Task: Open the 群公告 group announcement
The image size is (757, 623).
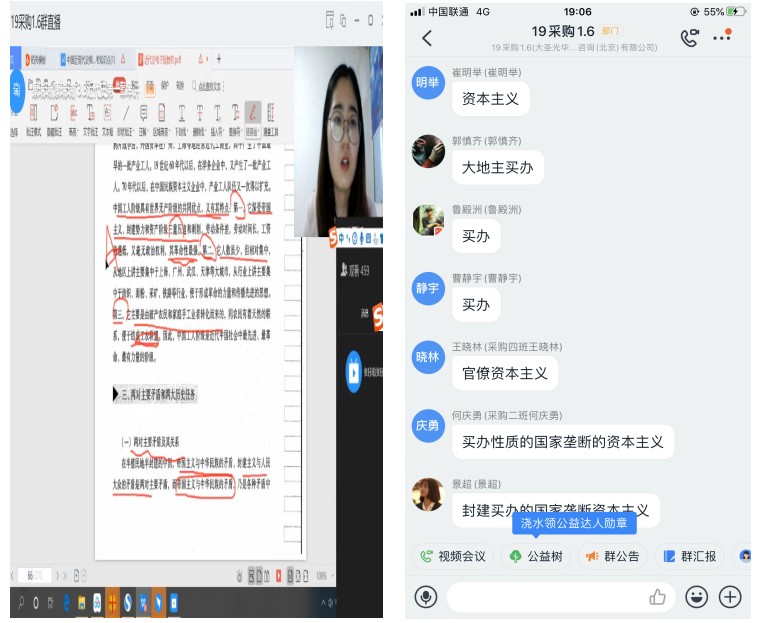Action: pyautogui.click(x=612, y=556)
